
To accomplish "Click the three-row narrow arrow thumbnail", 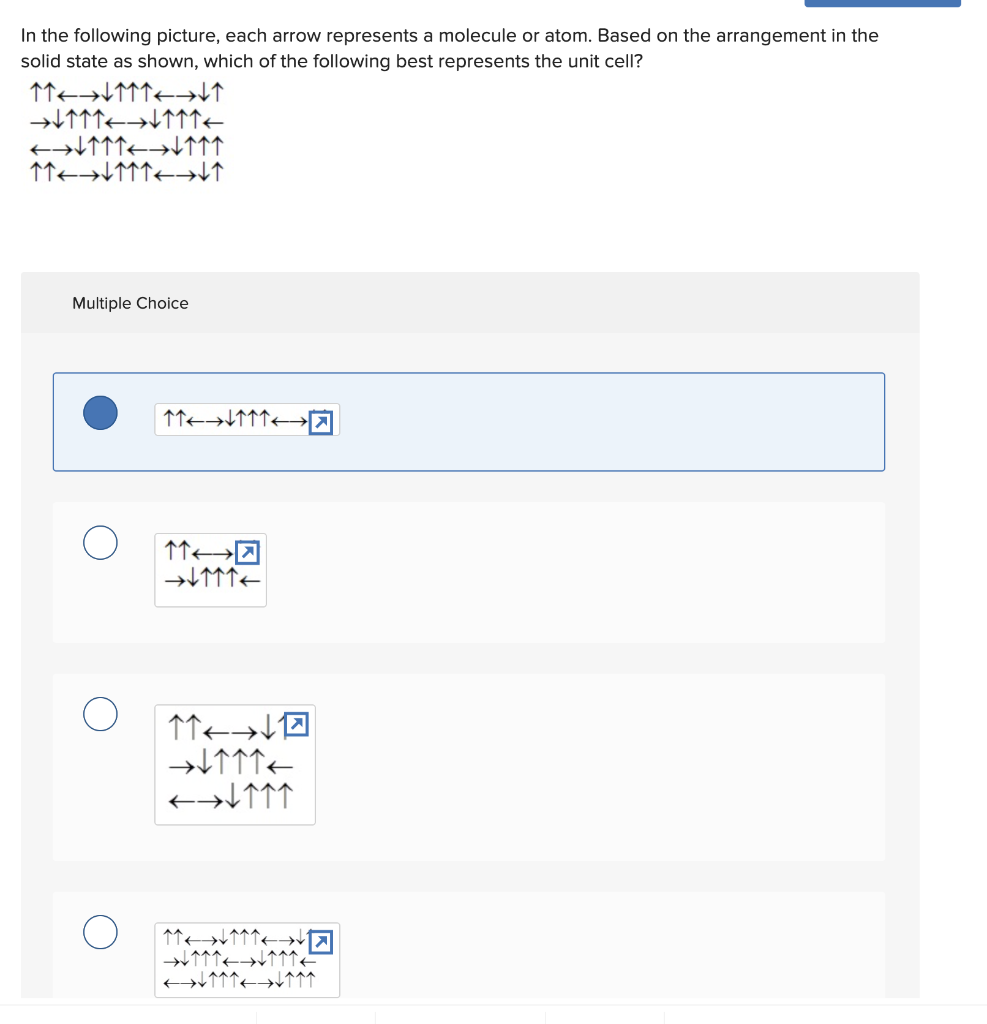I will 235,765.
